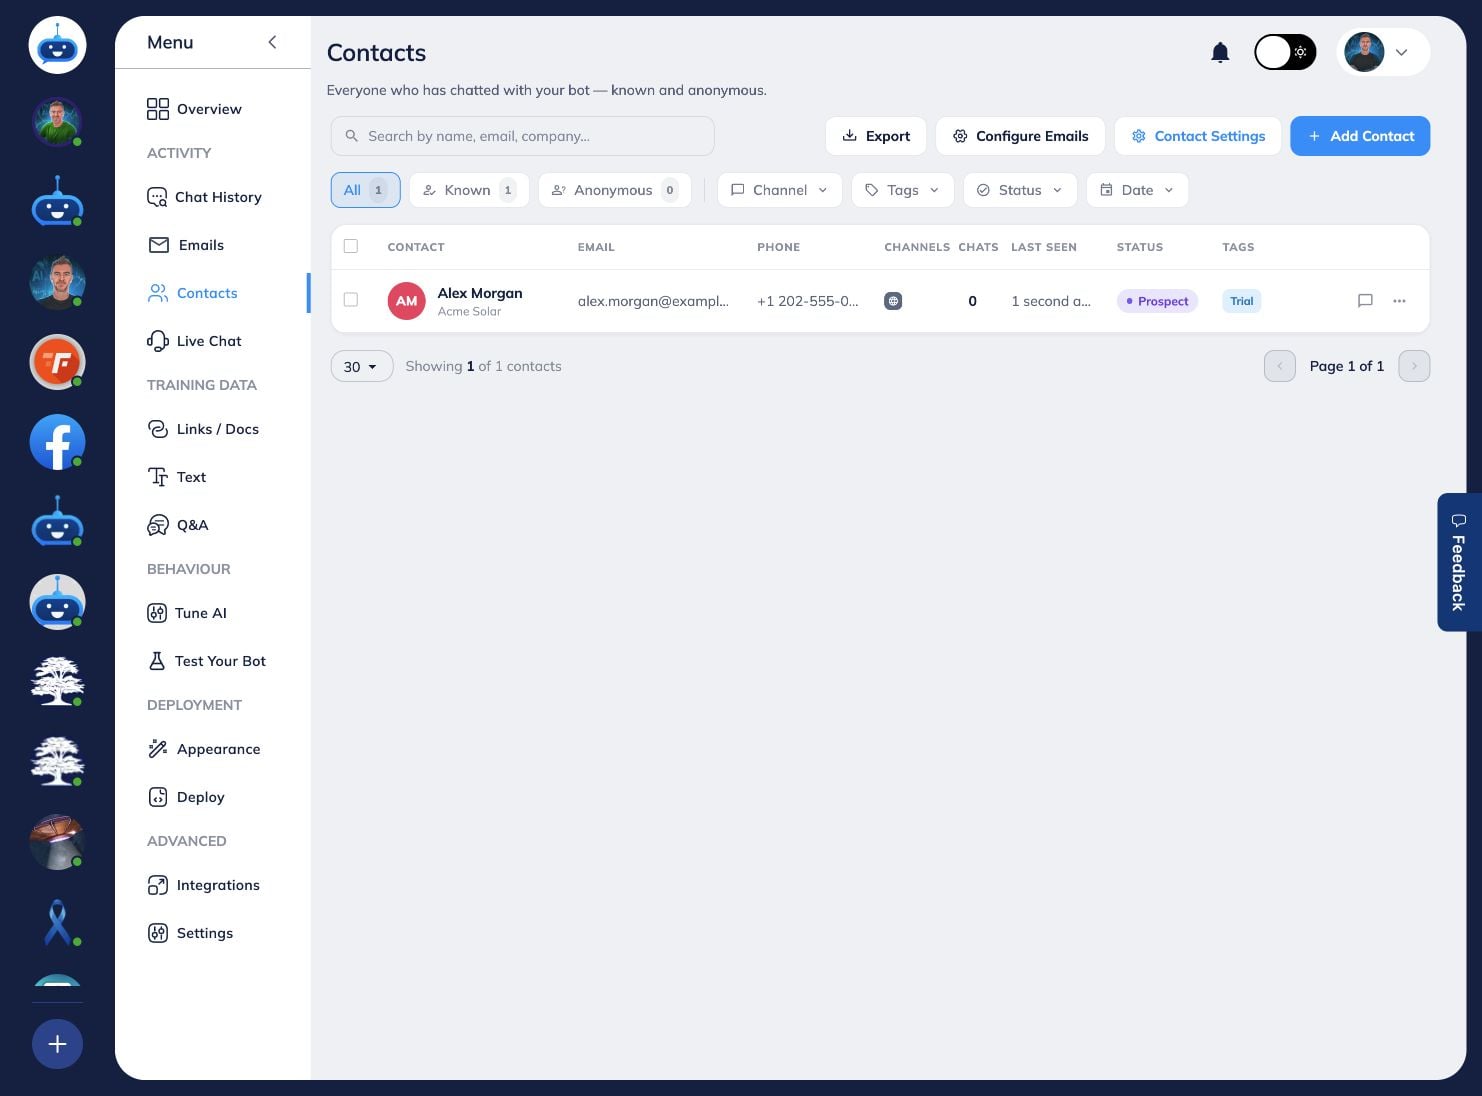Expand the Date filter dropdown
Screen dimensions: 1482x1096
[x=1137, y=190]
